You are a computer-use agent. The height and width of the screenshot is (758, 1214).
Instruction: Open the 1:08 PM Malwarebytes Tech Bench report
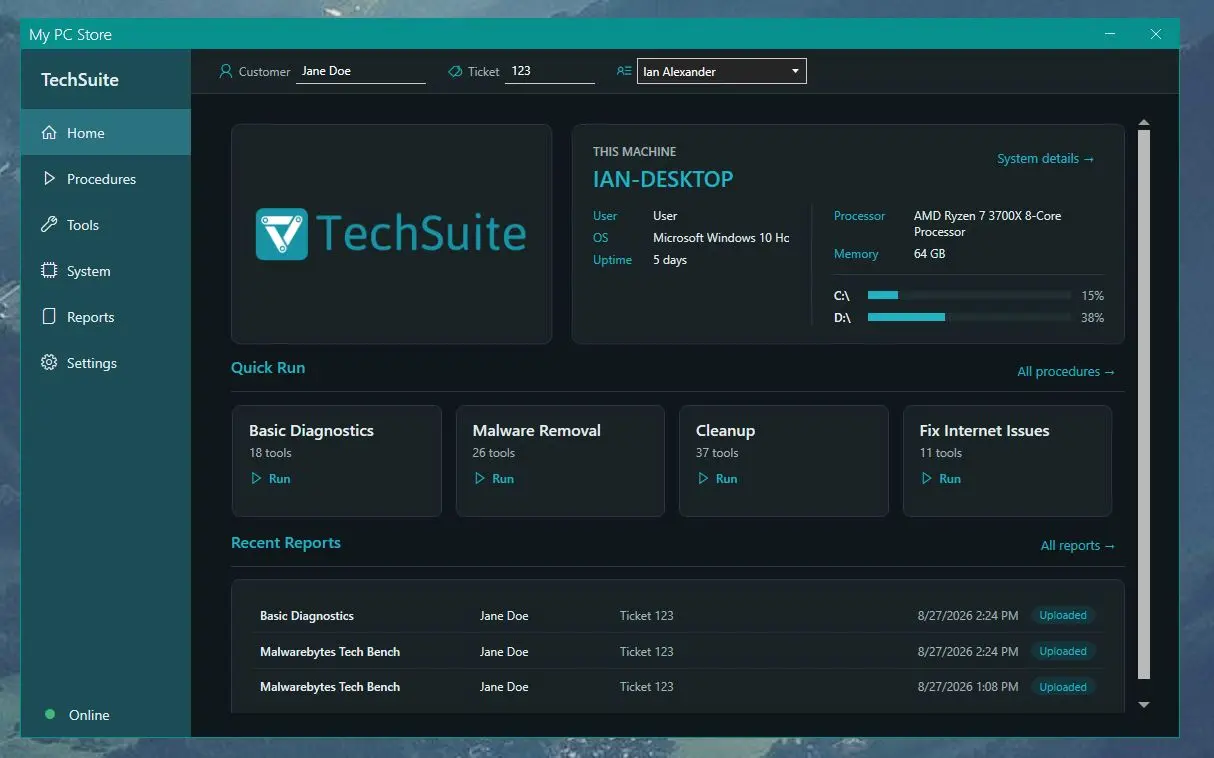click(677, 687)
